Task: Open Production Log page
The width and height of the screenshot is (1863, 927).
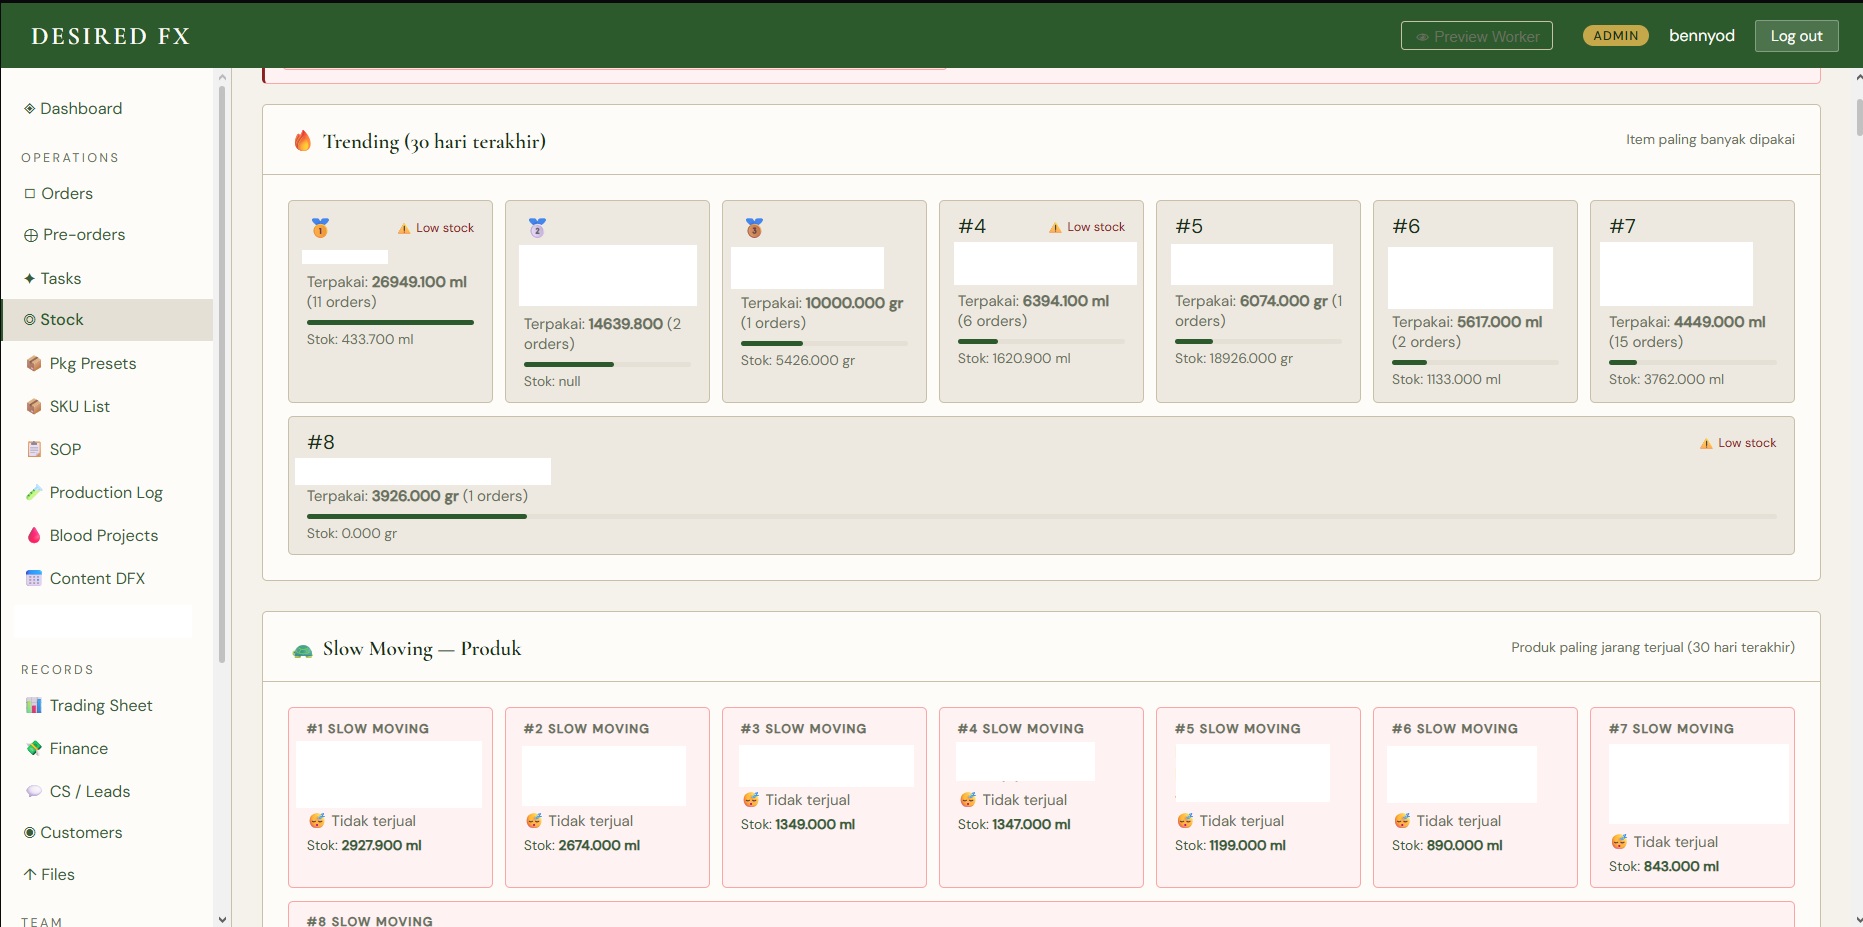Action: coord(106,492)
